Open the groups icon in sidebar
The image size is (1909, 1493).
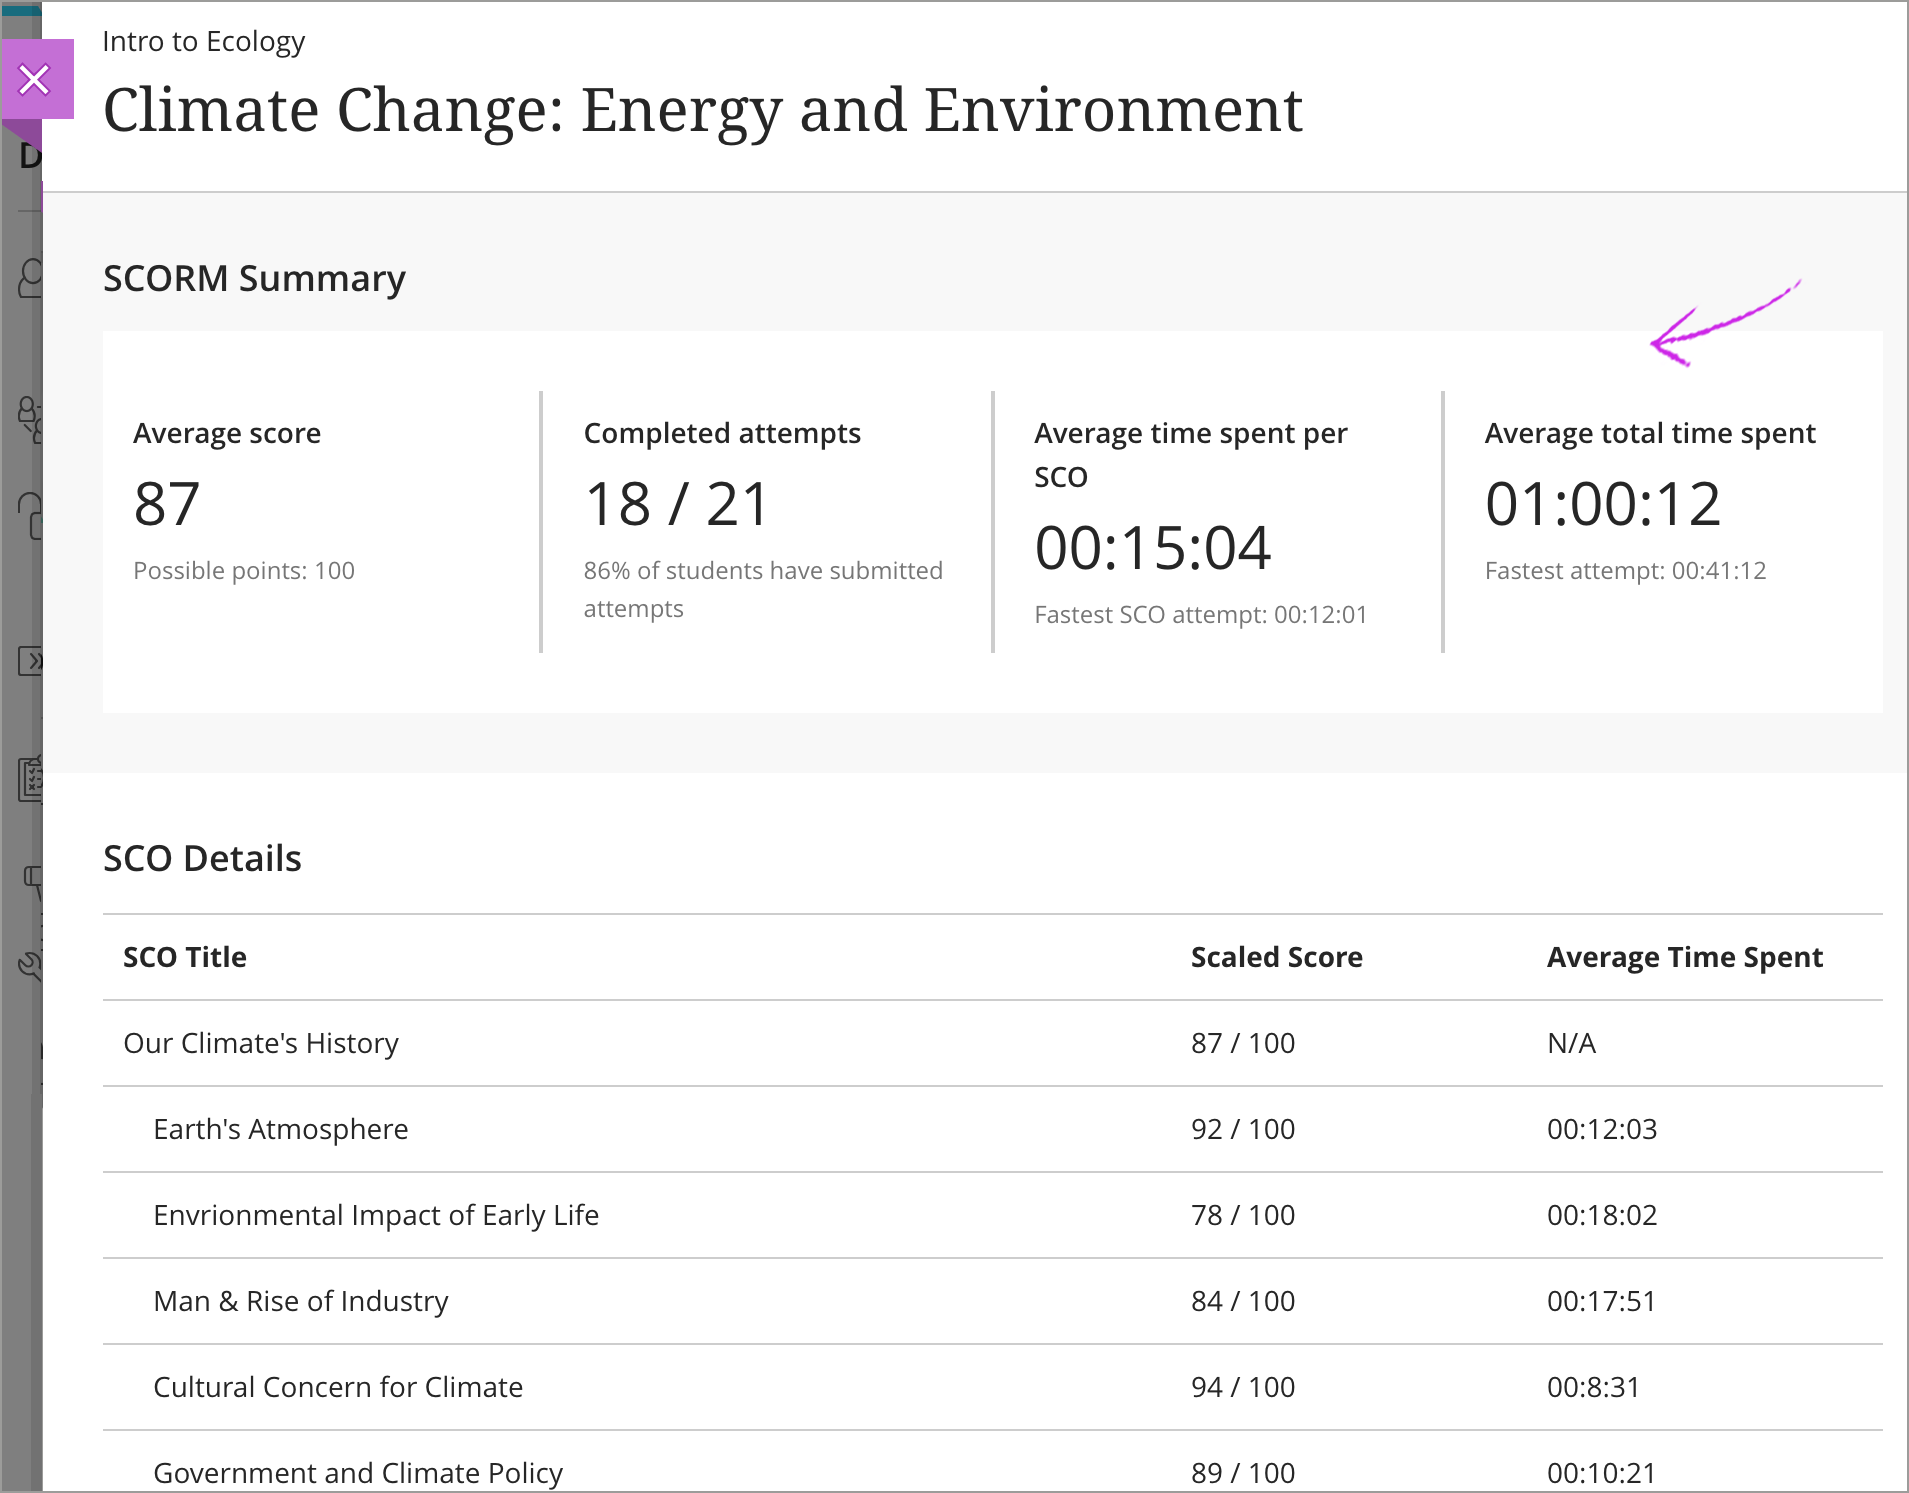[x=30, y=418]
